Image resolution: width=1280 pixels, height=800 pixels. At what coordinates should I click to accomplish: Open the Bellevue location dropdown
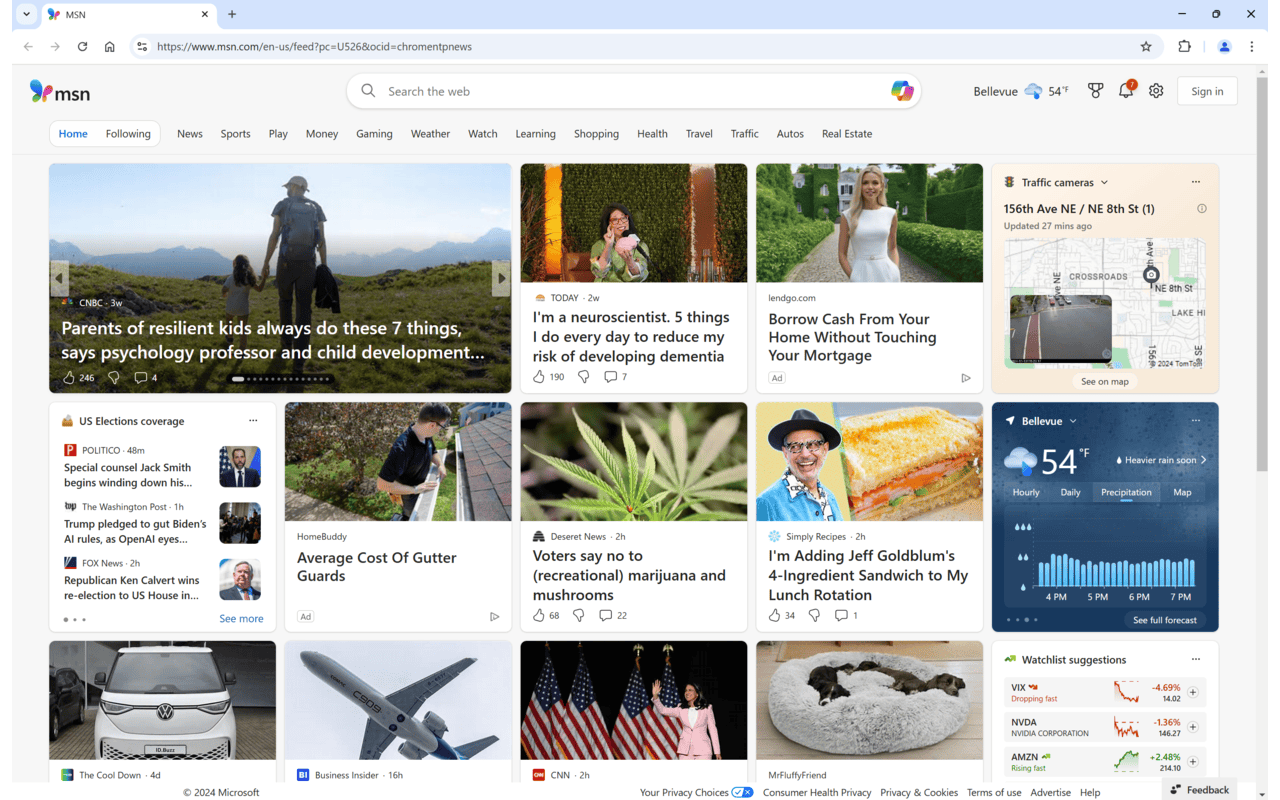(1073, 421)
